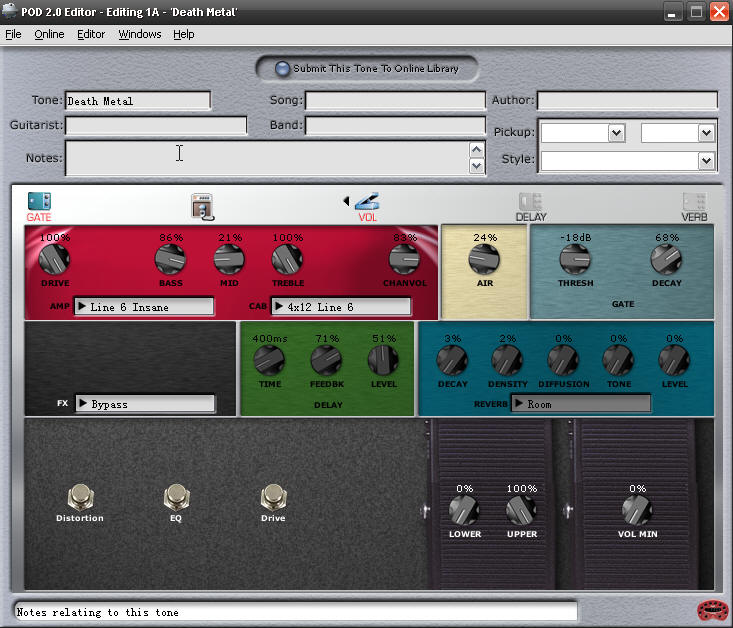Toggle the EQ footswitch
The width and height of the screenshot is (733, 628).
(x=176, y=497)
